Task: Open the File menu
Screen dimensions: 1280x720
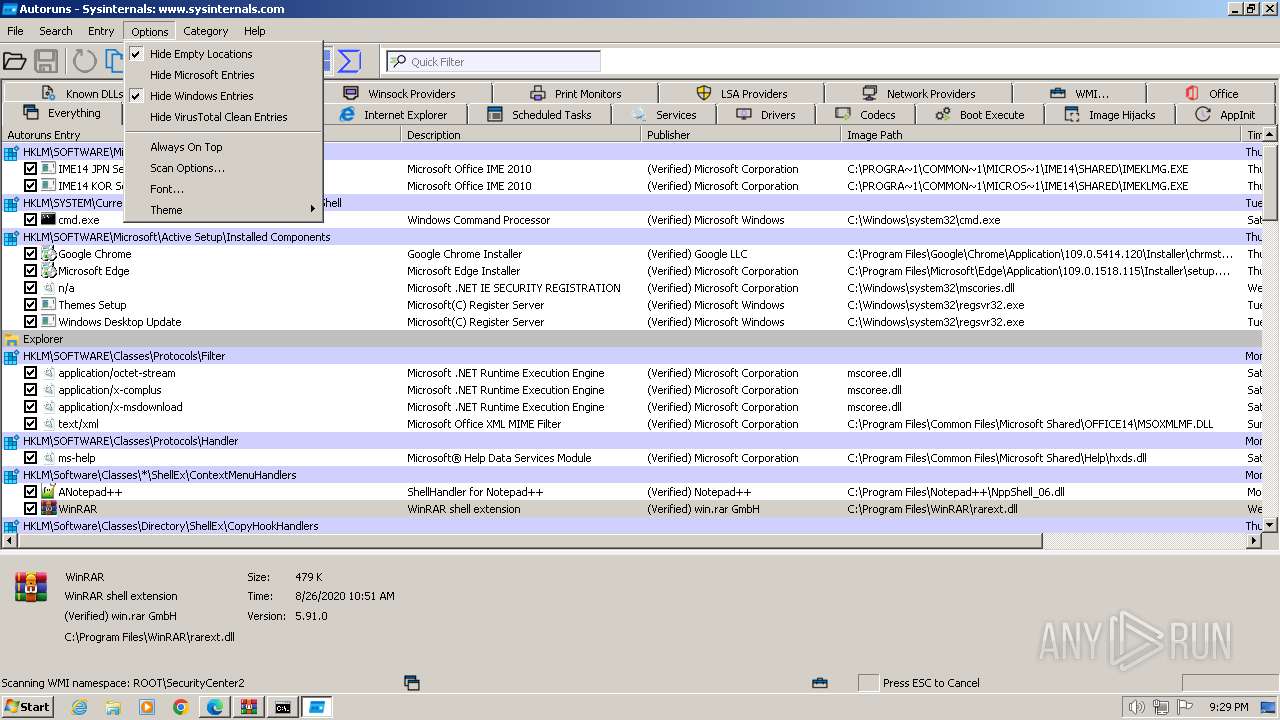Action: point(15,31)
